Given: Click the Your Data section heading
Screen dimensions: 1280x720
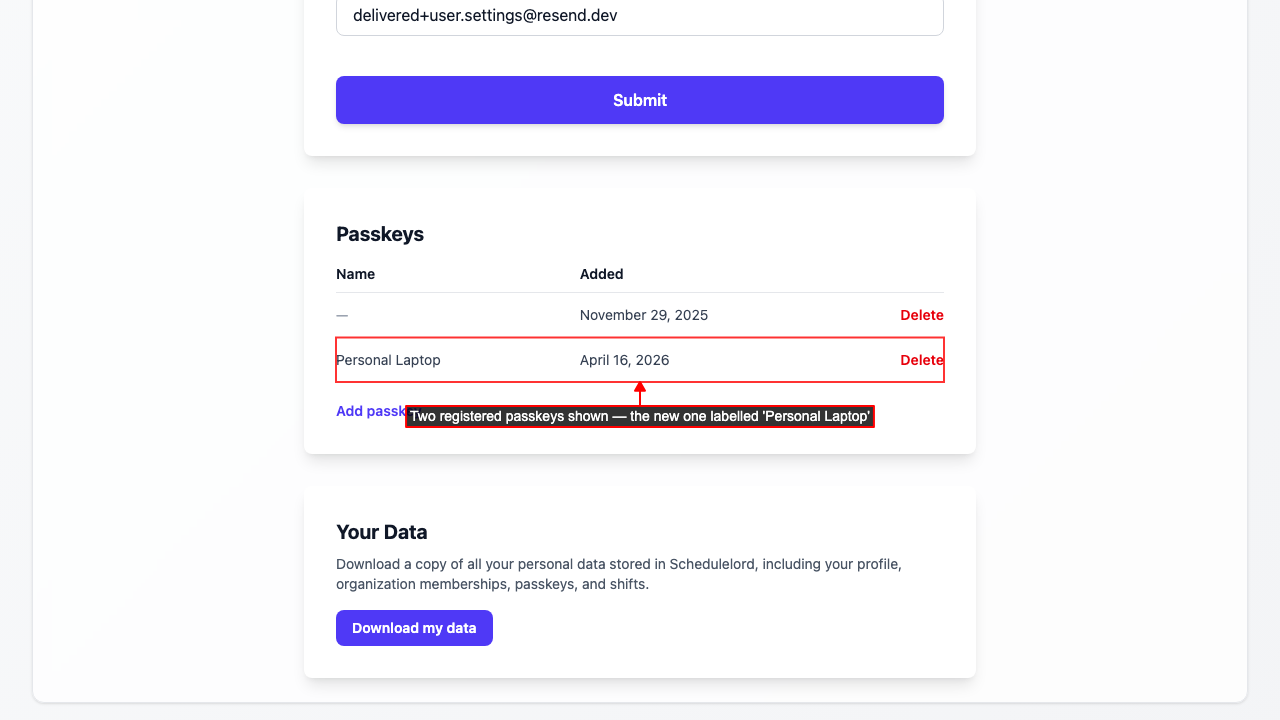Looking at the screenshot, I should point(382,532).
